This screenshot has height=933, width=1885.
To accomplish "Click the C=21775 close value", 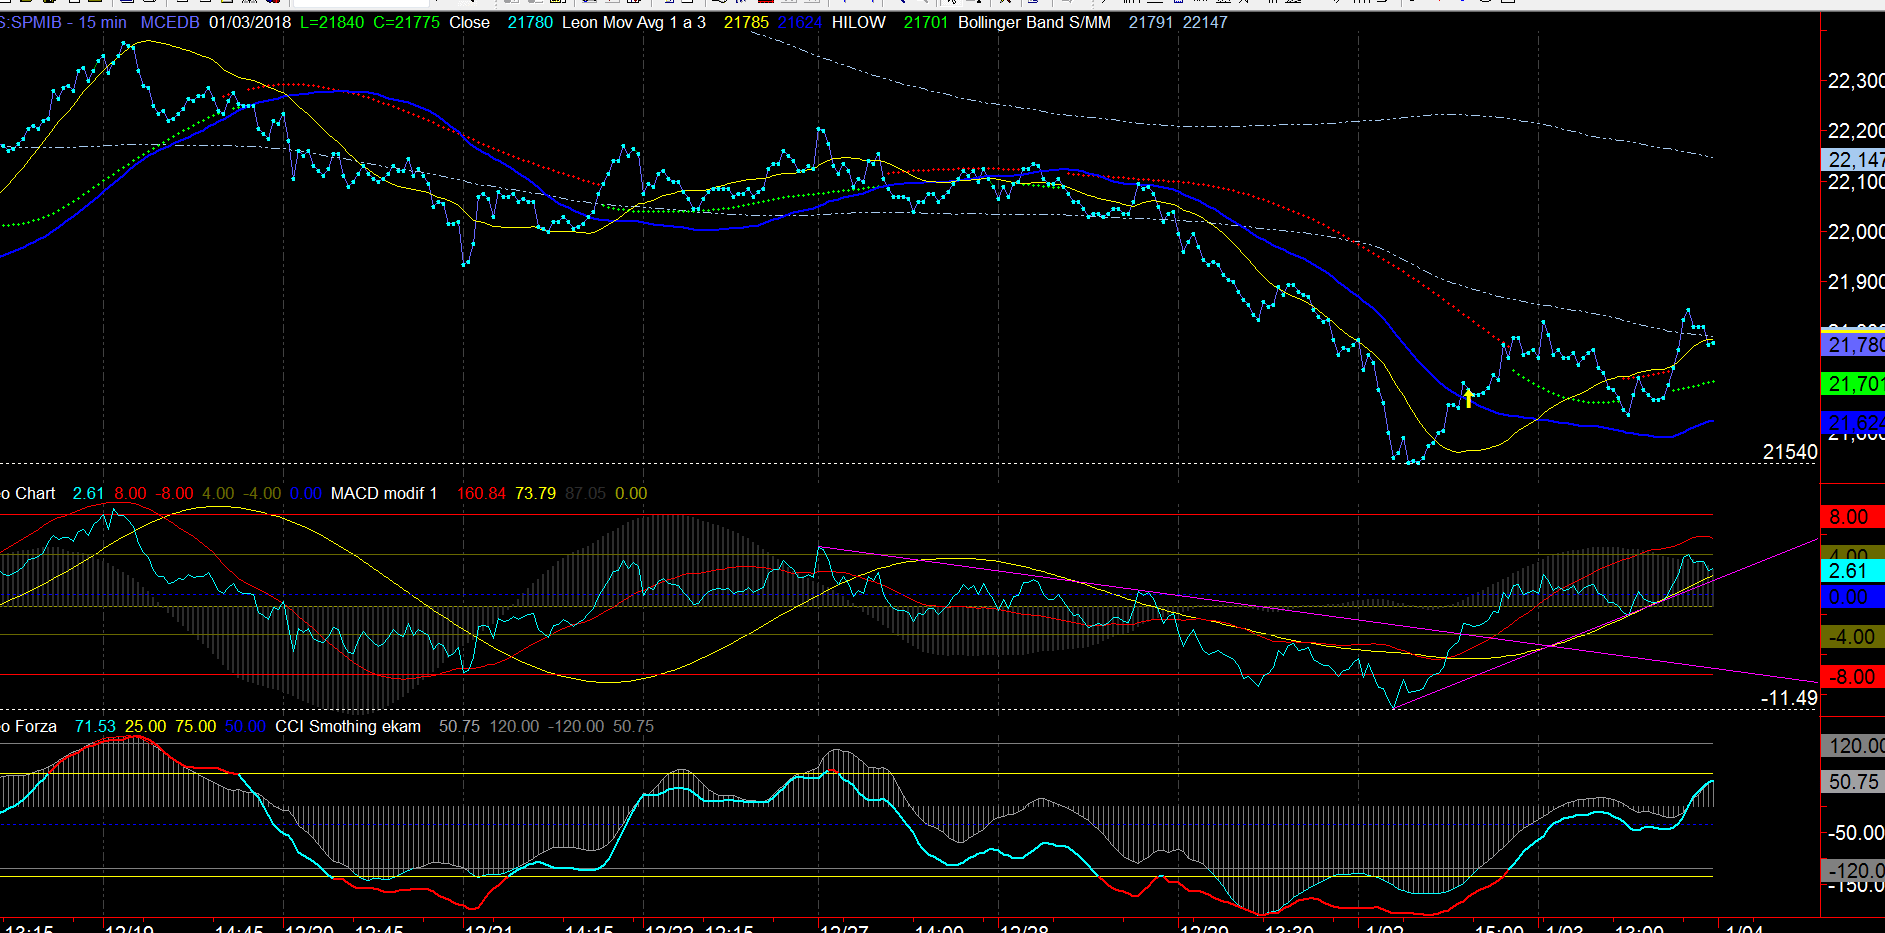I will (406, 22).
